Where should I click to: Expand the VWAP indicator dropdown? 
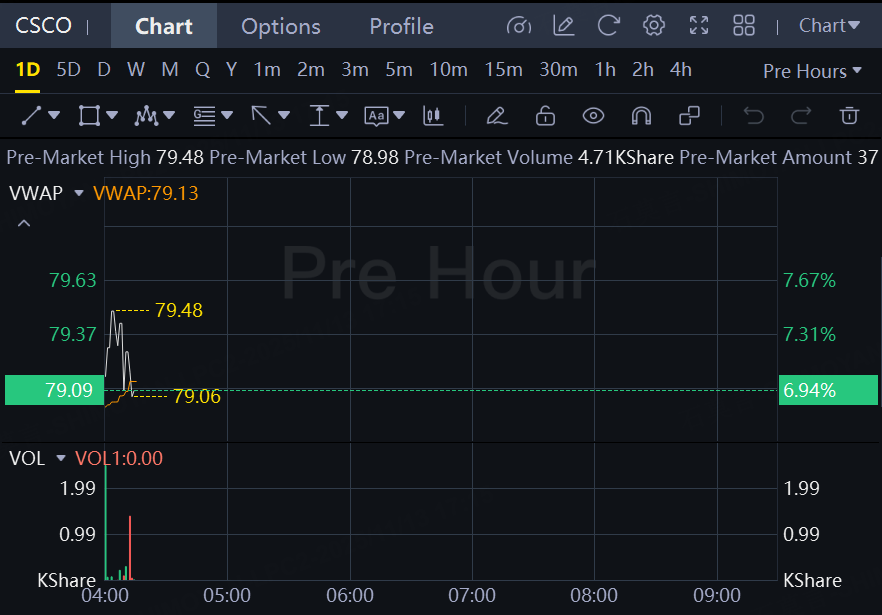[79, 194]
